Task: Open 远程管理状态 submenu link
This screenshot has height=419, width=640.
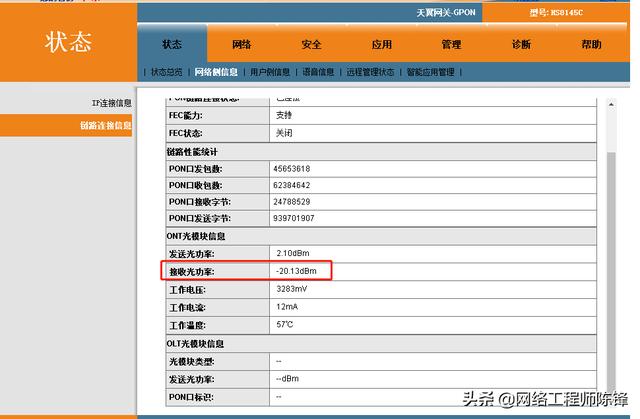Action: tap(370, 72)
